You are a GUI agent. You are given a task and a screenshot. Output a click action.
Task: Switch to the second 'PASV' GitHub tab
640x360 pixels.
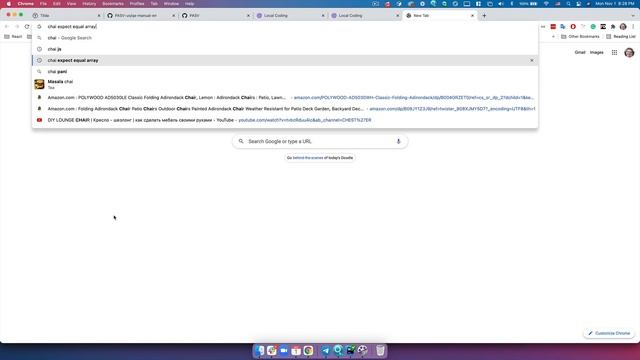coord(215,16)
